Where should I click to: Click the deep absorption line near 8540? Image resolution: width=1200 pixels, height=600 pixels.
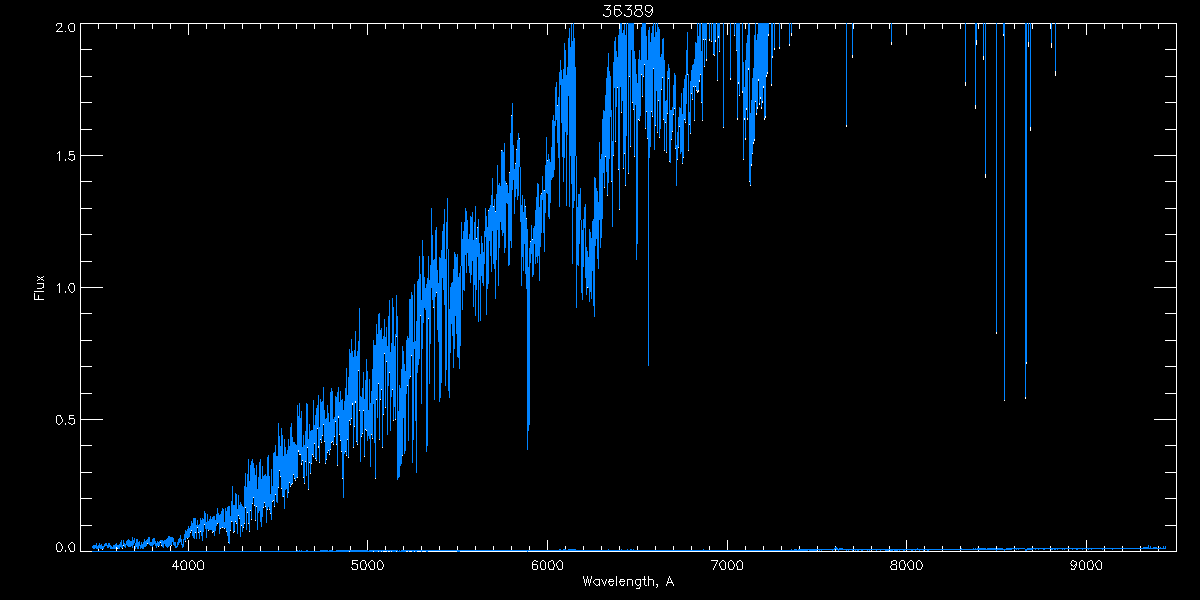coord(1004,300)
